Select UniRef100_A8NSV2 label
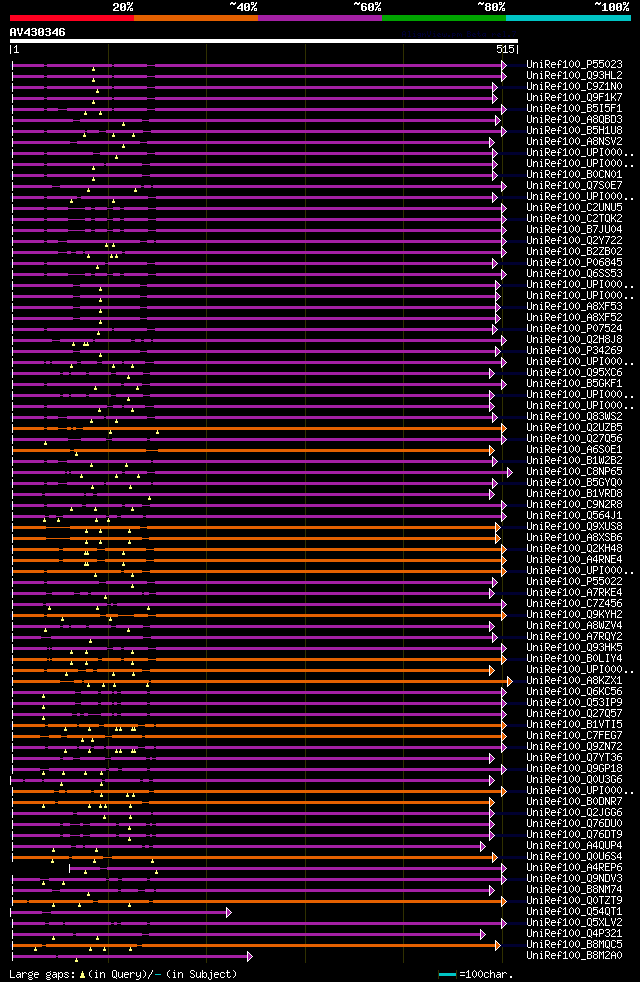 (574, 142)
